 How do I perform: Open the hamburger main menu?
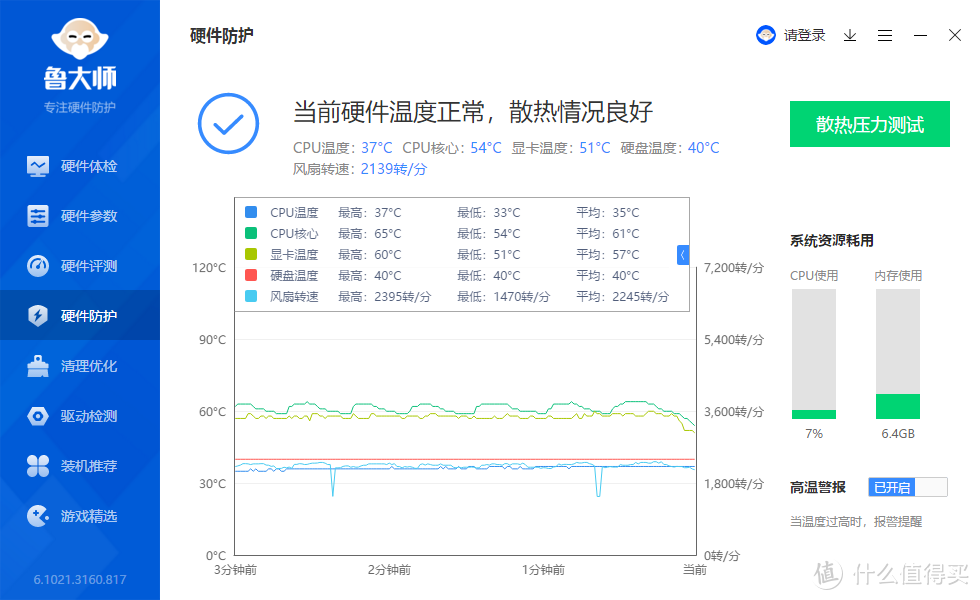884,35
